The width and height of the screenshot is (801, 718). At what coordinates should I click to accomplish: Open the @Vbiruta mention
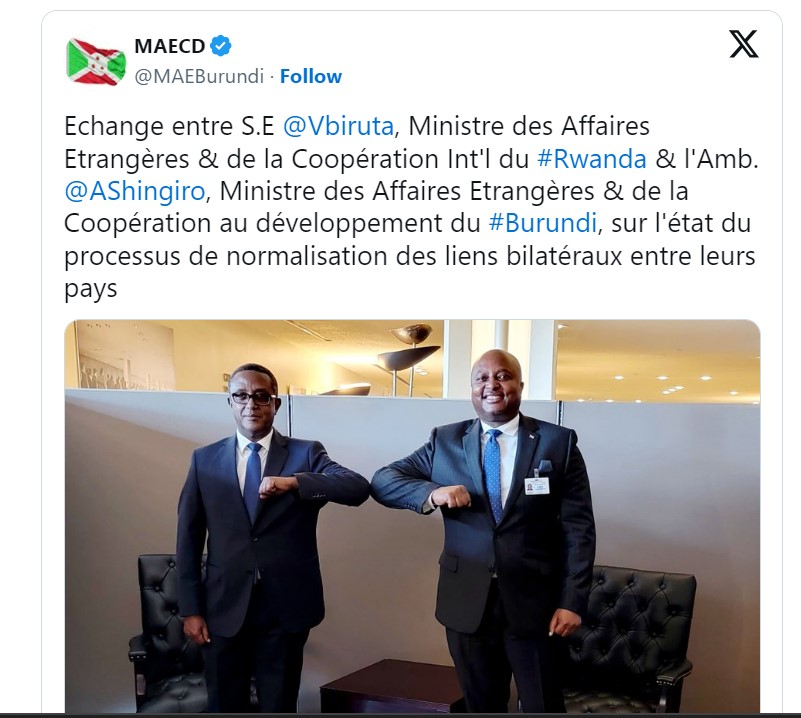[338, 126]
